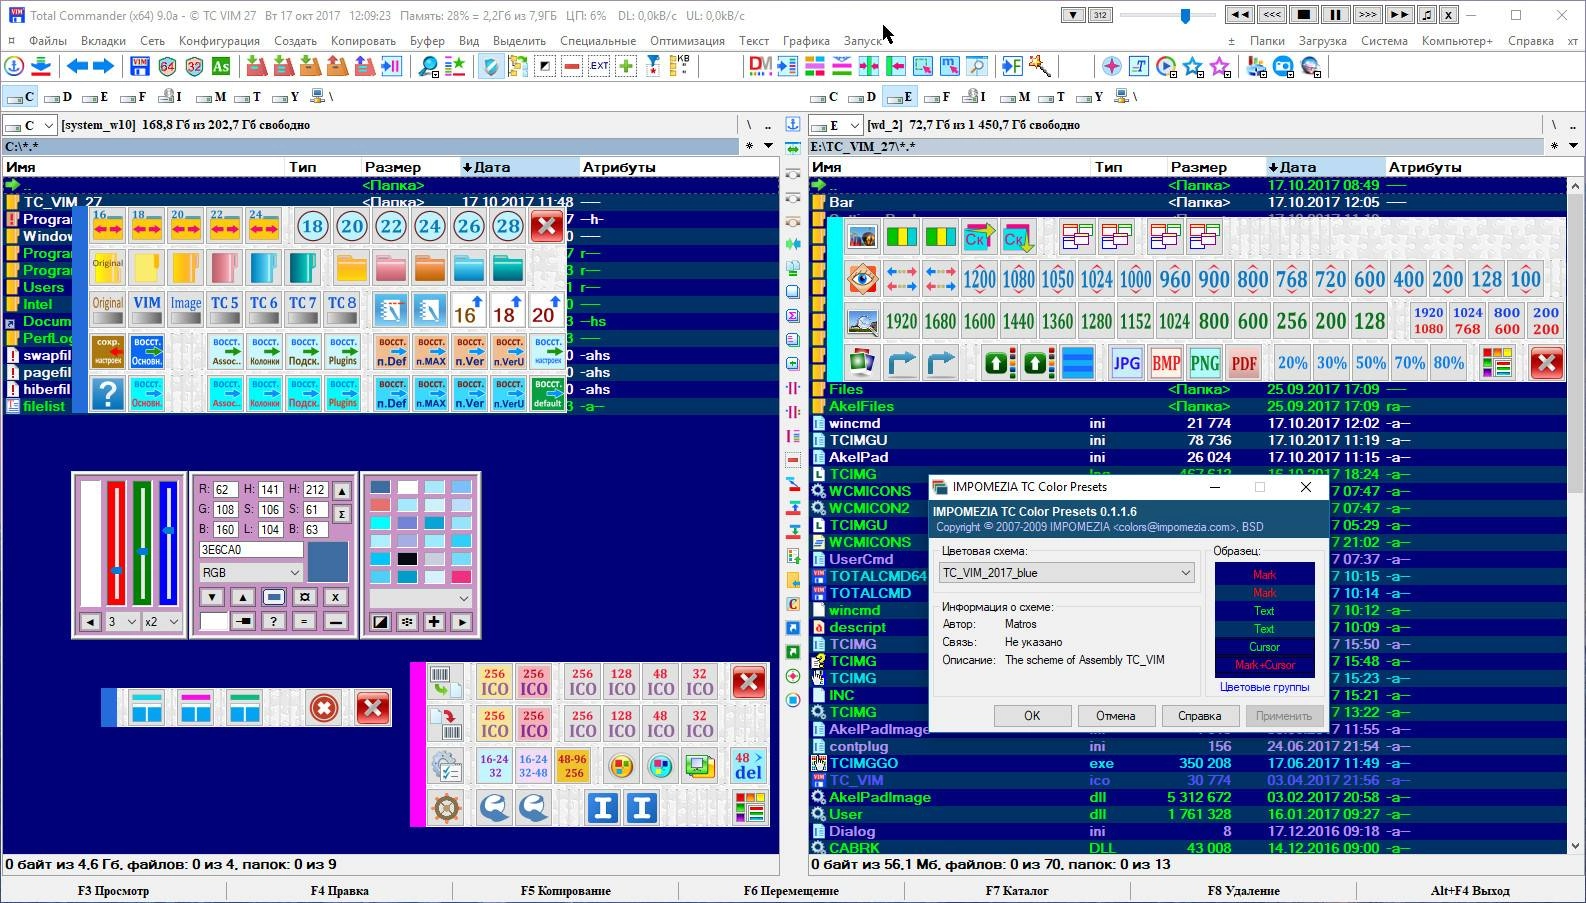
Task: Click the ship wheel icon in ICO toolbar
Action: 446,807
